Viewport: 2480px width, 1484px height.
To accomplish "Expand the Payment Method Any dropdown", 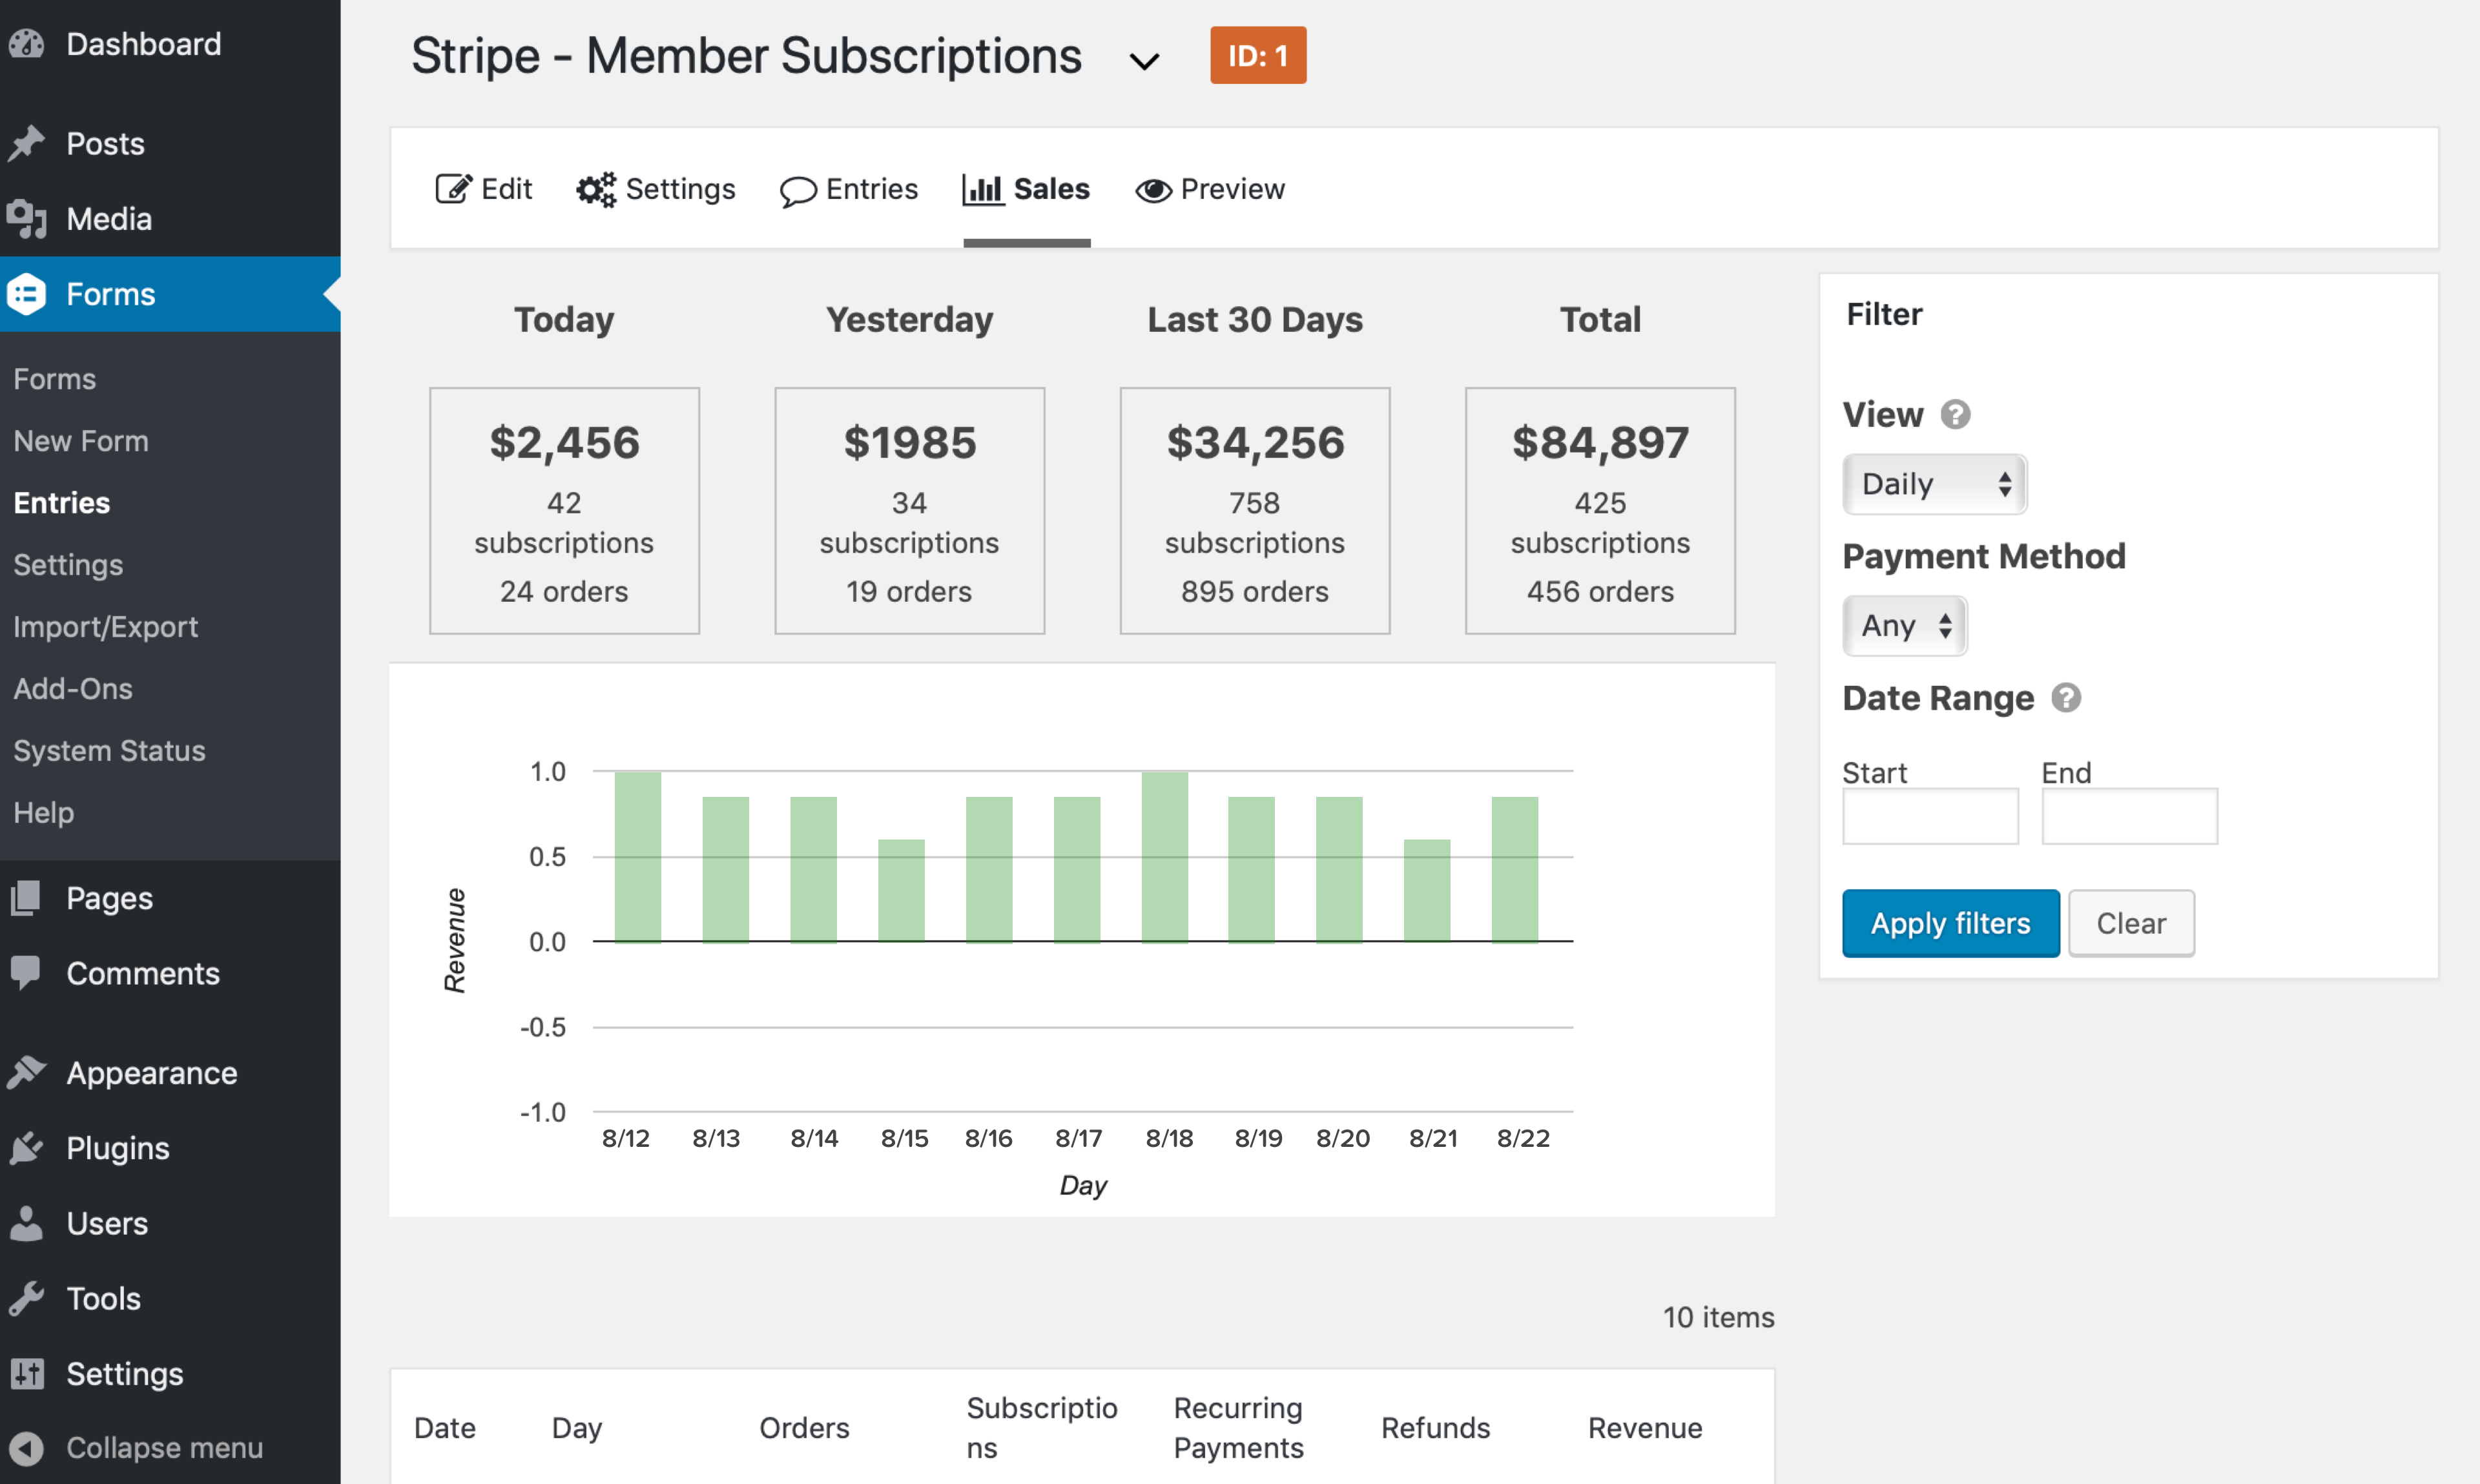I will (x=1904, y=626).
